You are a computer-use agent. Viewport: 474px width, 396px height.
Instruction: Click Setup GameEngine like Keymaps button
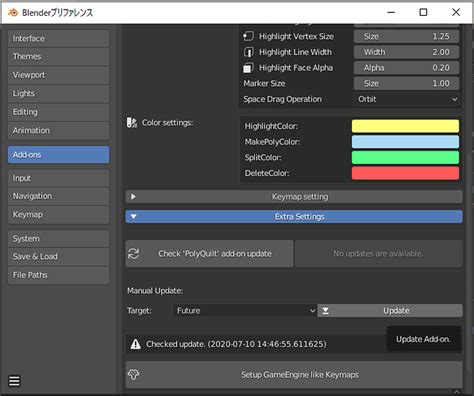coord(294,375)
